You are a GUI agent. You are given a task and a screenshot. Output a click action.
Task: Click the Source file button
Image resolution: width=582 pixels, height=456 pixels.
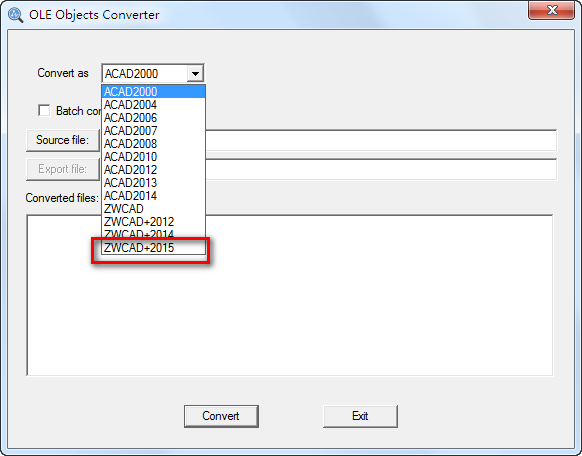pyautogui.click(x=63, y=140)
